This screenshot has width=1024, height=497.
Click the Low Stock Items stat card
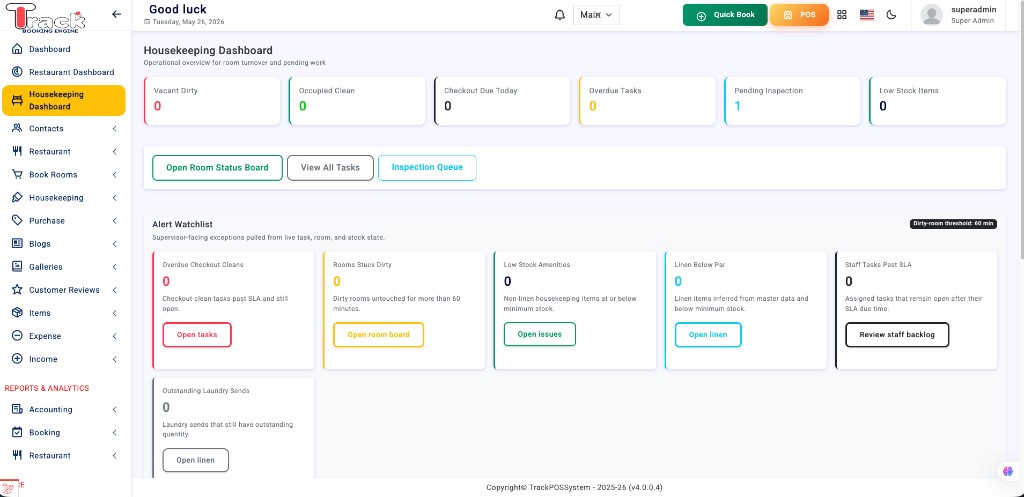click(x=938, y=101)
